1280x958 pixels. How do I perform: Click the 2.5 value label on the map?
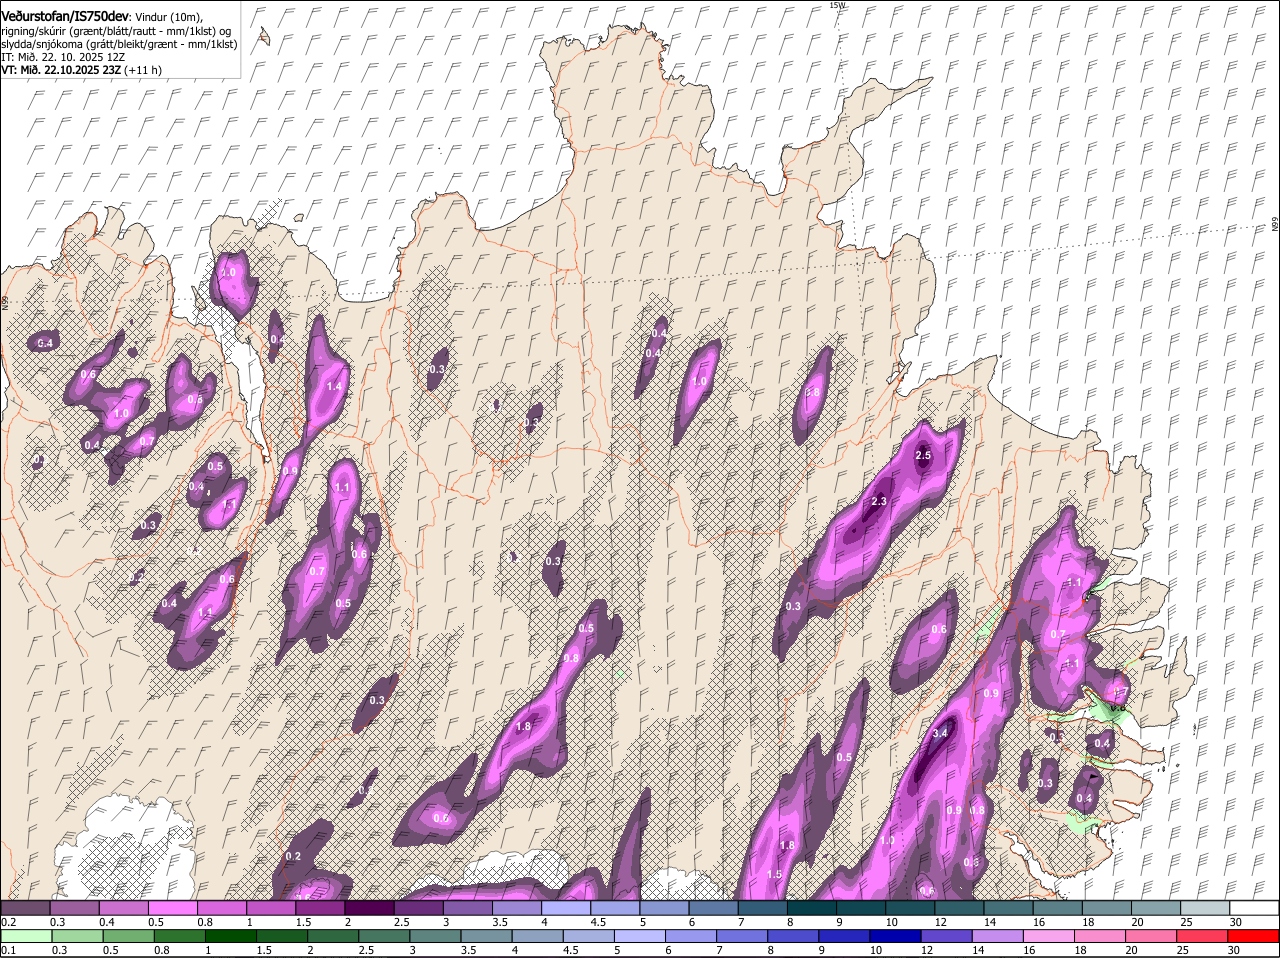click(923, 456)
